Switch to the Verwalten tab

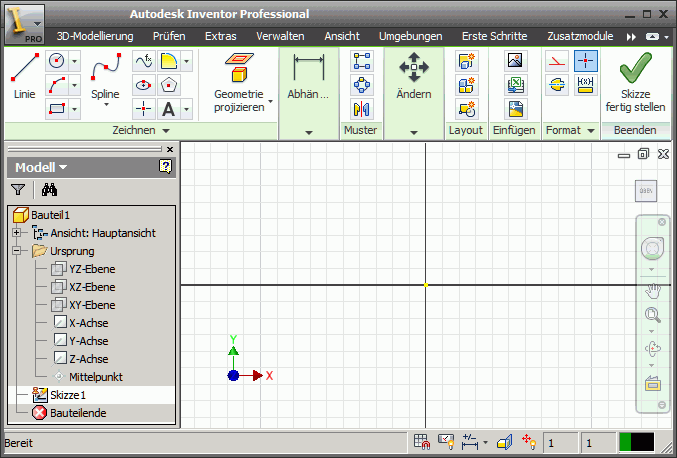[x=280, y=36]
